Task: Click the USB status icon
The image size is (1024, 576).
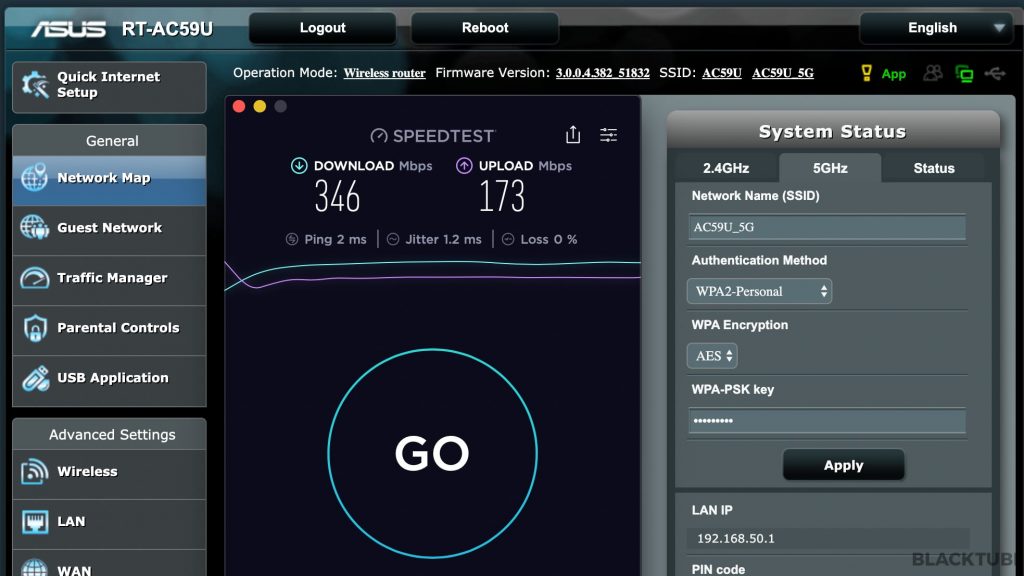Action: coord(995,73)
